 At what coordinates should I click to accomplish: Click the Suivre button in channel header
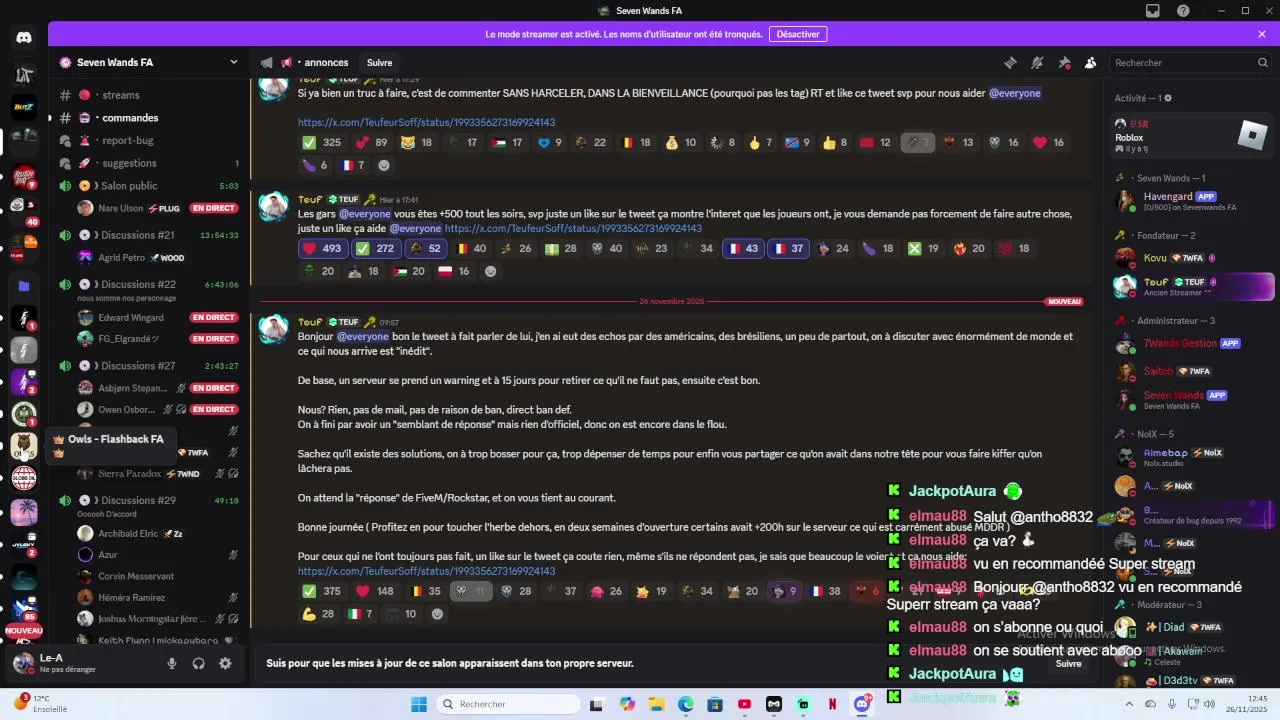[379, 62]
